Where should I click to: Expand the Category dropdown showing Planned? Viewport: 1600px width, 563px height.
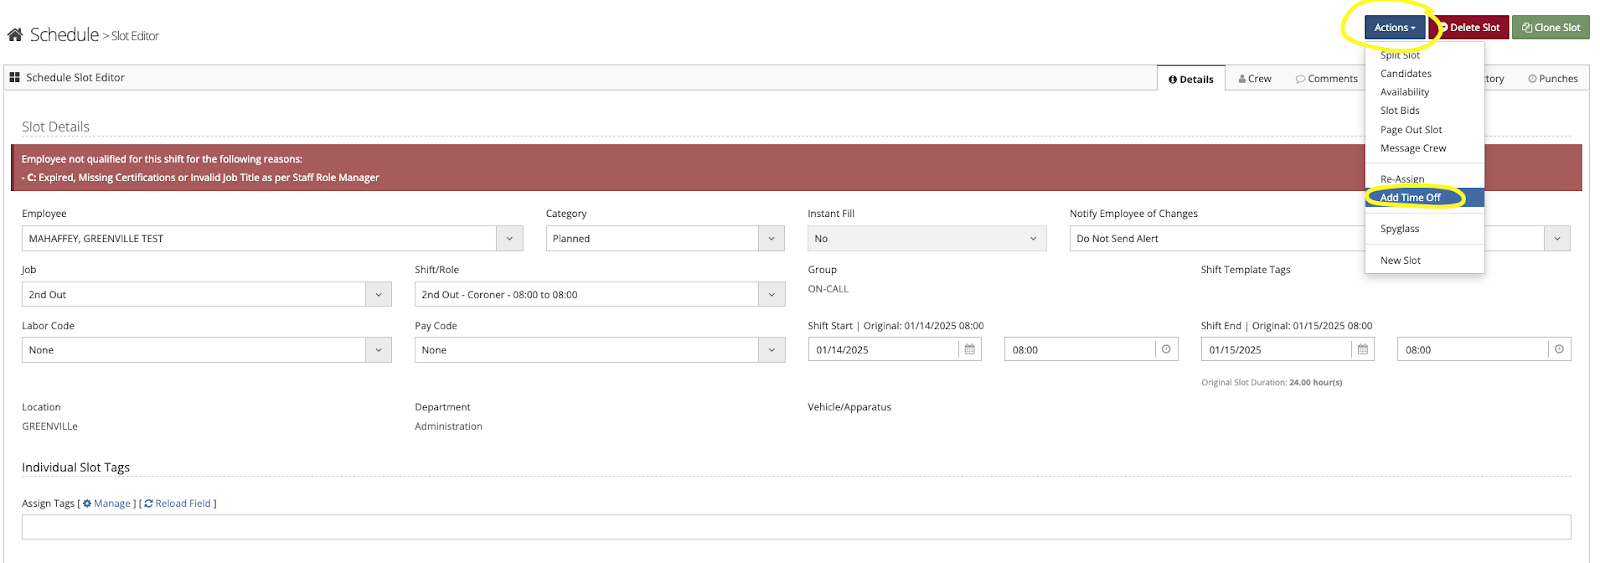coord(771,238)
